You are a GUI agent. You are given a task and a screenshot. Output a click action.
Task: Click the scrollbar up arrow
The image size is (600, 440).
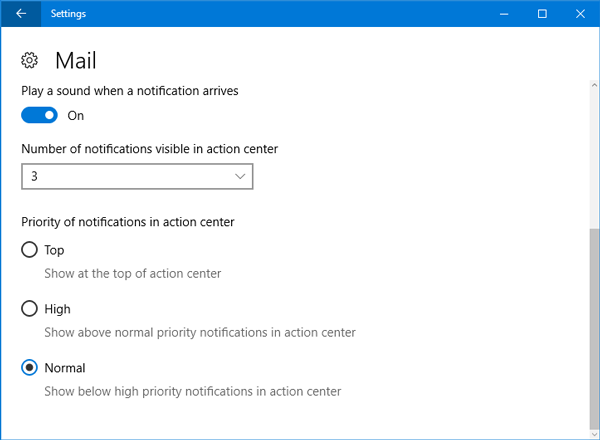(x=594, y=85)
